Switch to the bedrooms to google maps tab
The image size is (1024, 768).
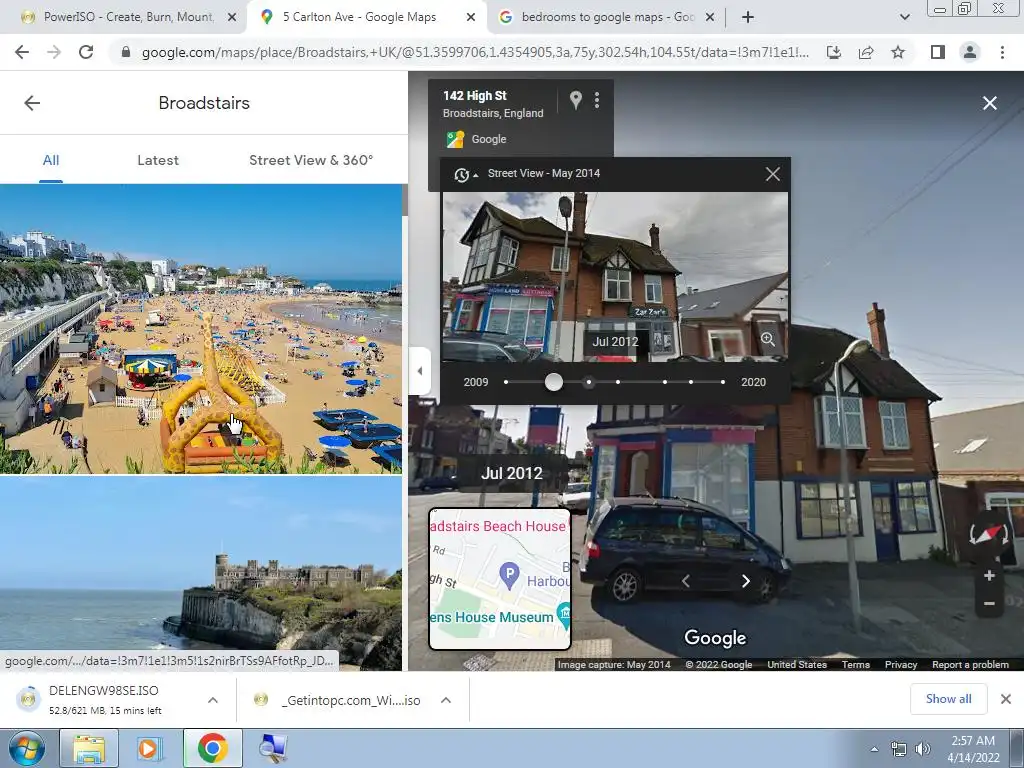pos(606,18)
